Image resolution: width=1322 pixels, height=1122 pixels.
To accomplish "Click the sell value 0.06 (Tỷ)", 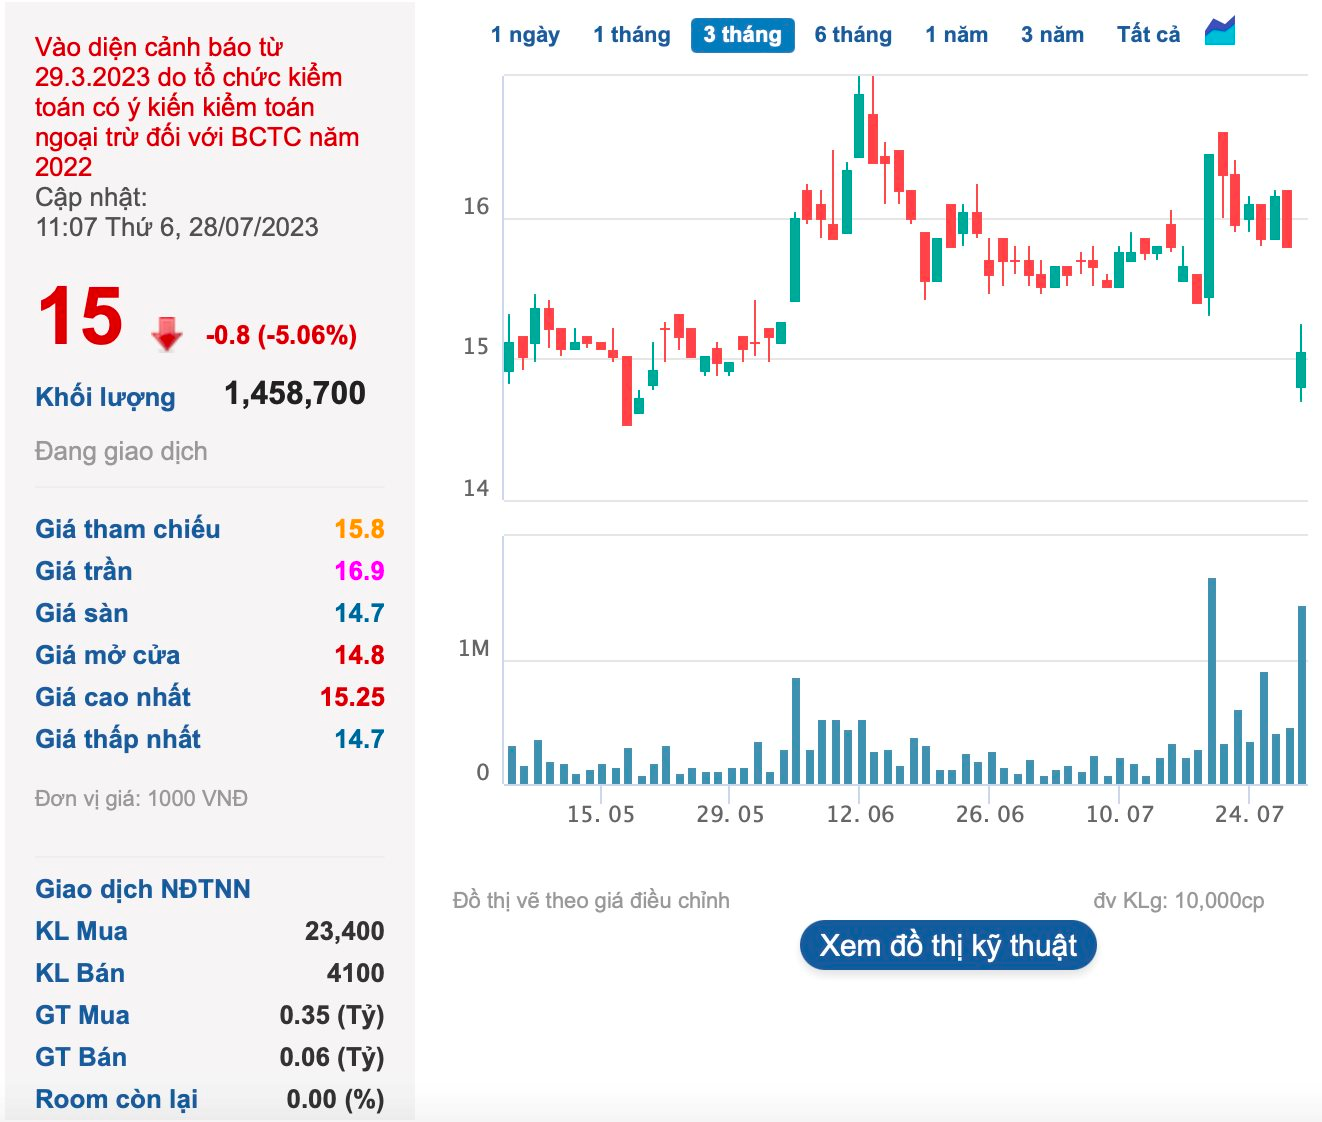I will (x=332, y=1057).
